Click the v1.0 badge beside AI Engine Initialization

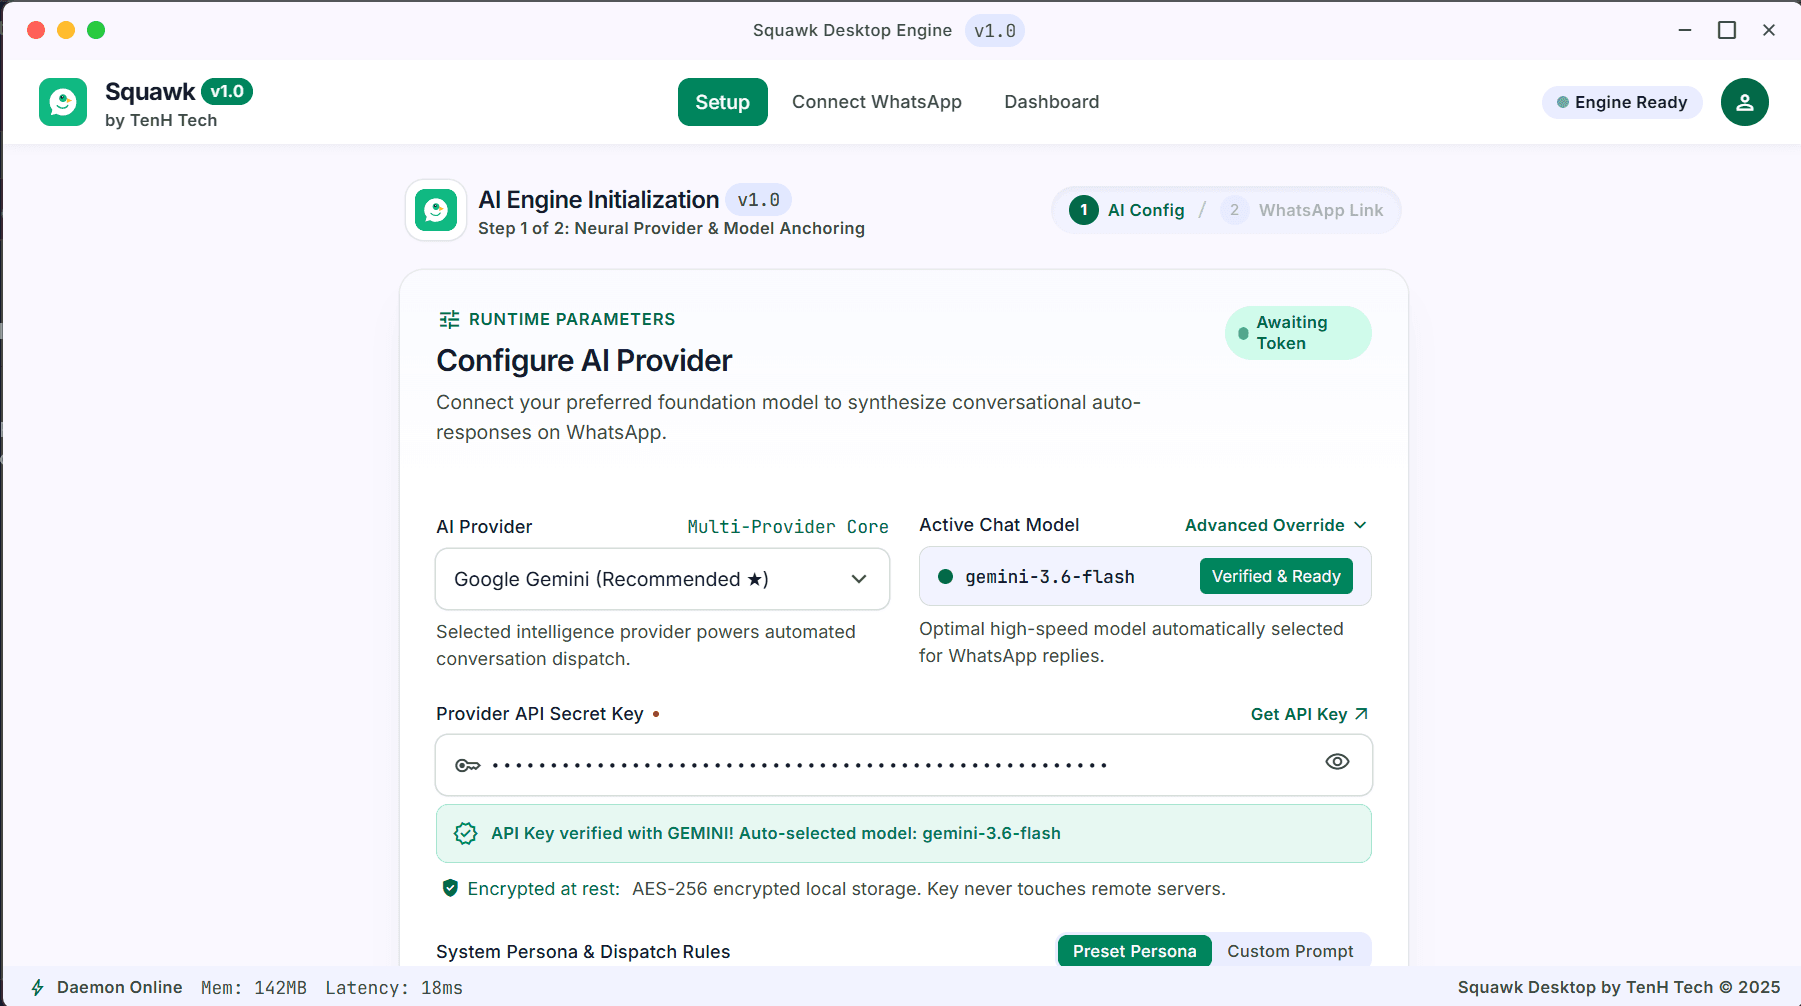pos(759,200)
